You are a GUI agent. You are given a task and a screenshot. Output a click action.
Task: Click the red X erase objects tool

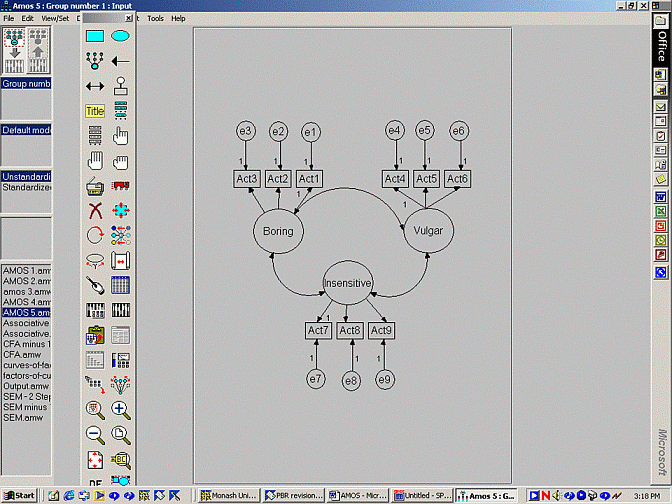click(95, 210)
